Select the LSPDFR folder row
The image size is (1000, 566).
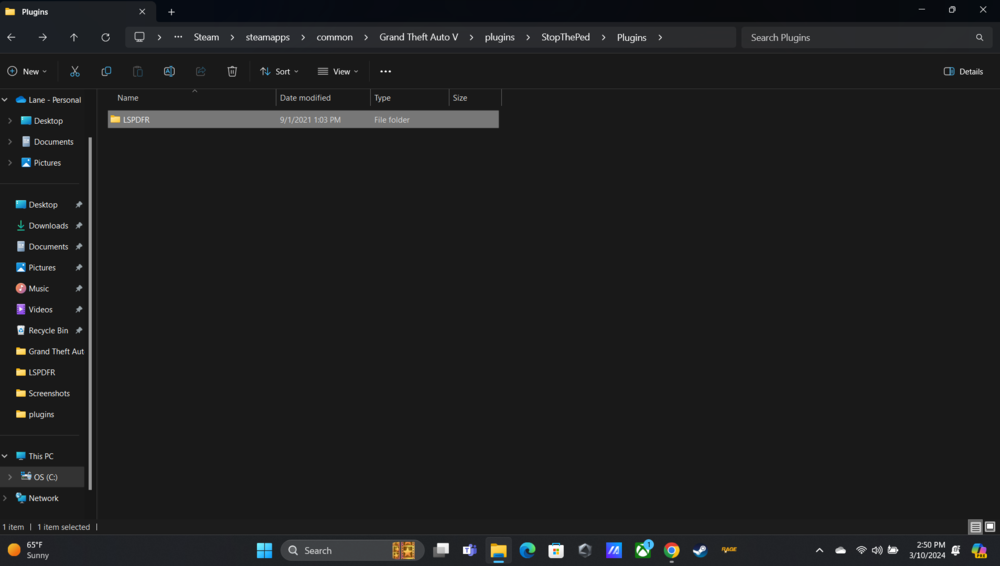(x=303, y=119)
